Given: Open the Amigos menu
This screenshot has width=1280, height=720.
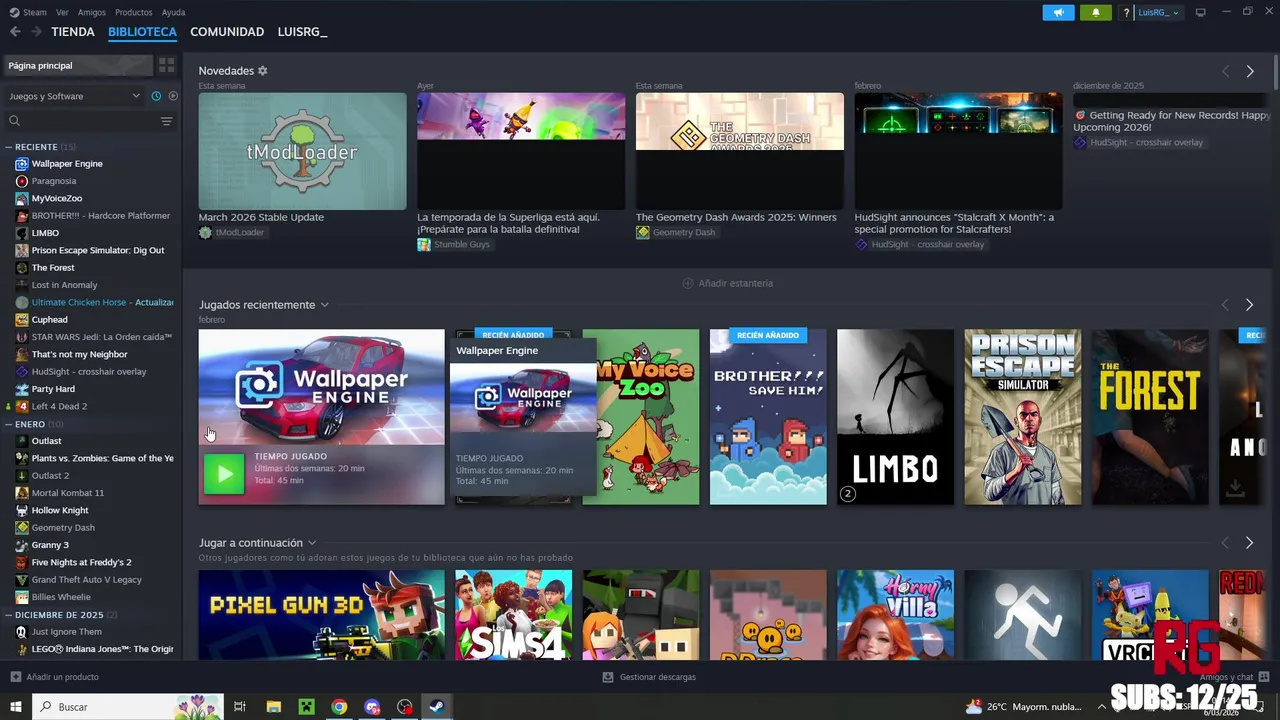Looking at the screenshot, I should [92, 12].
